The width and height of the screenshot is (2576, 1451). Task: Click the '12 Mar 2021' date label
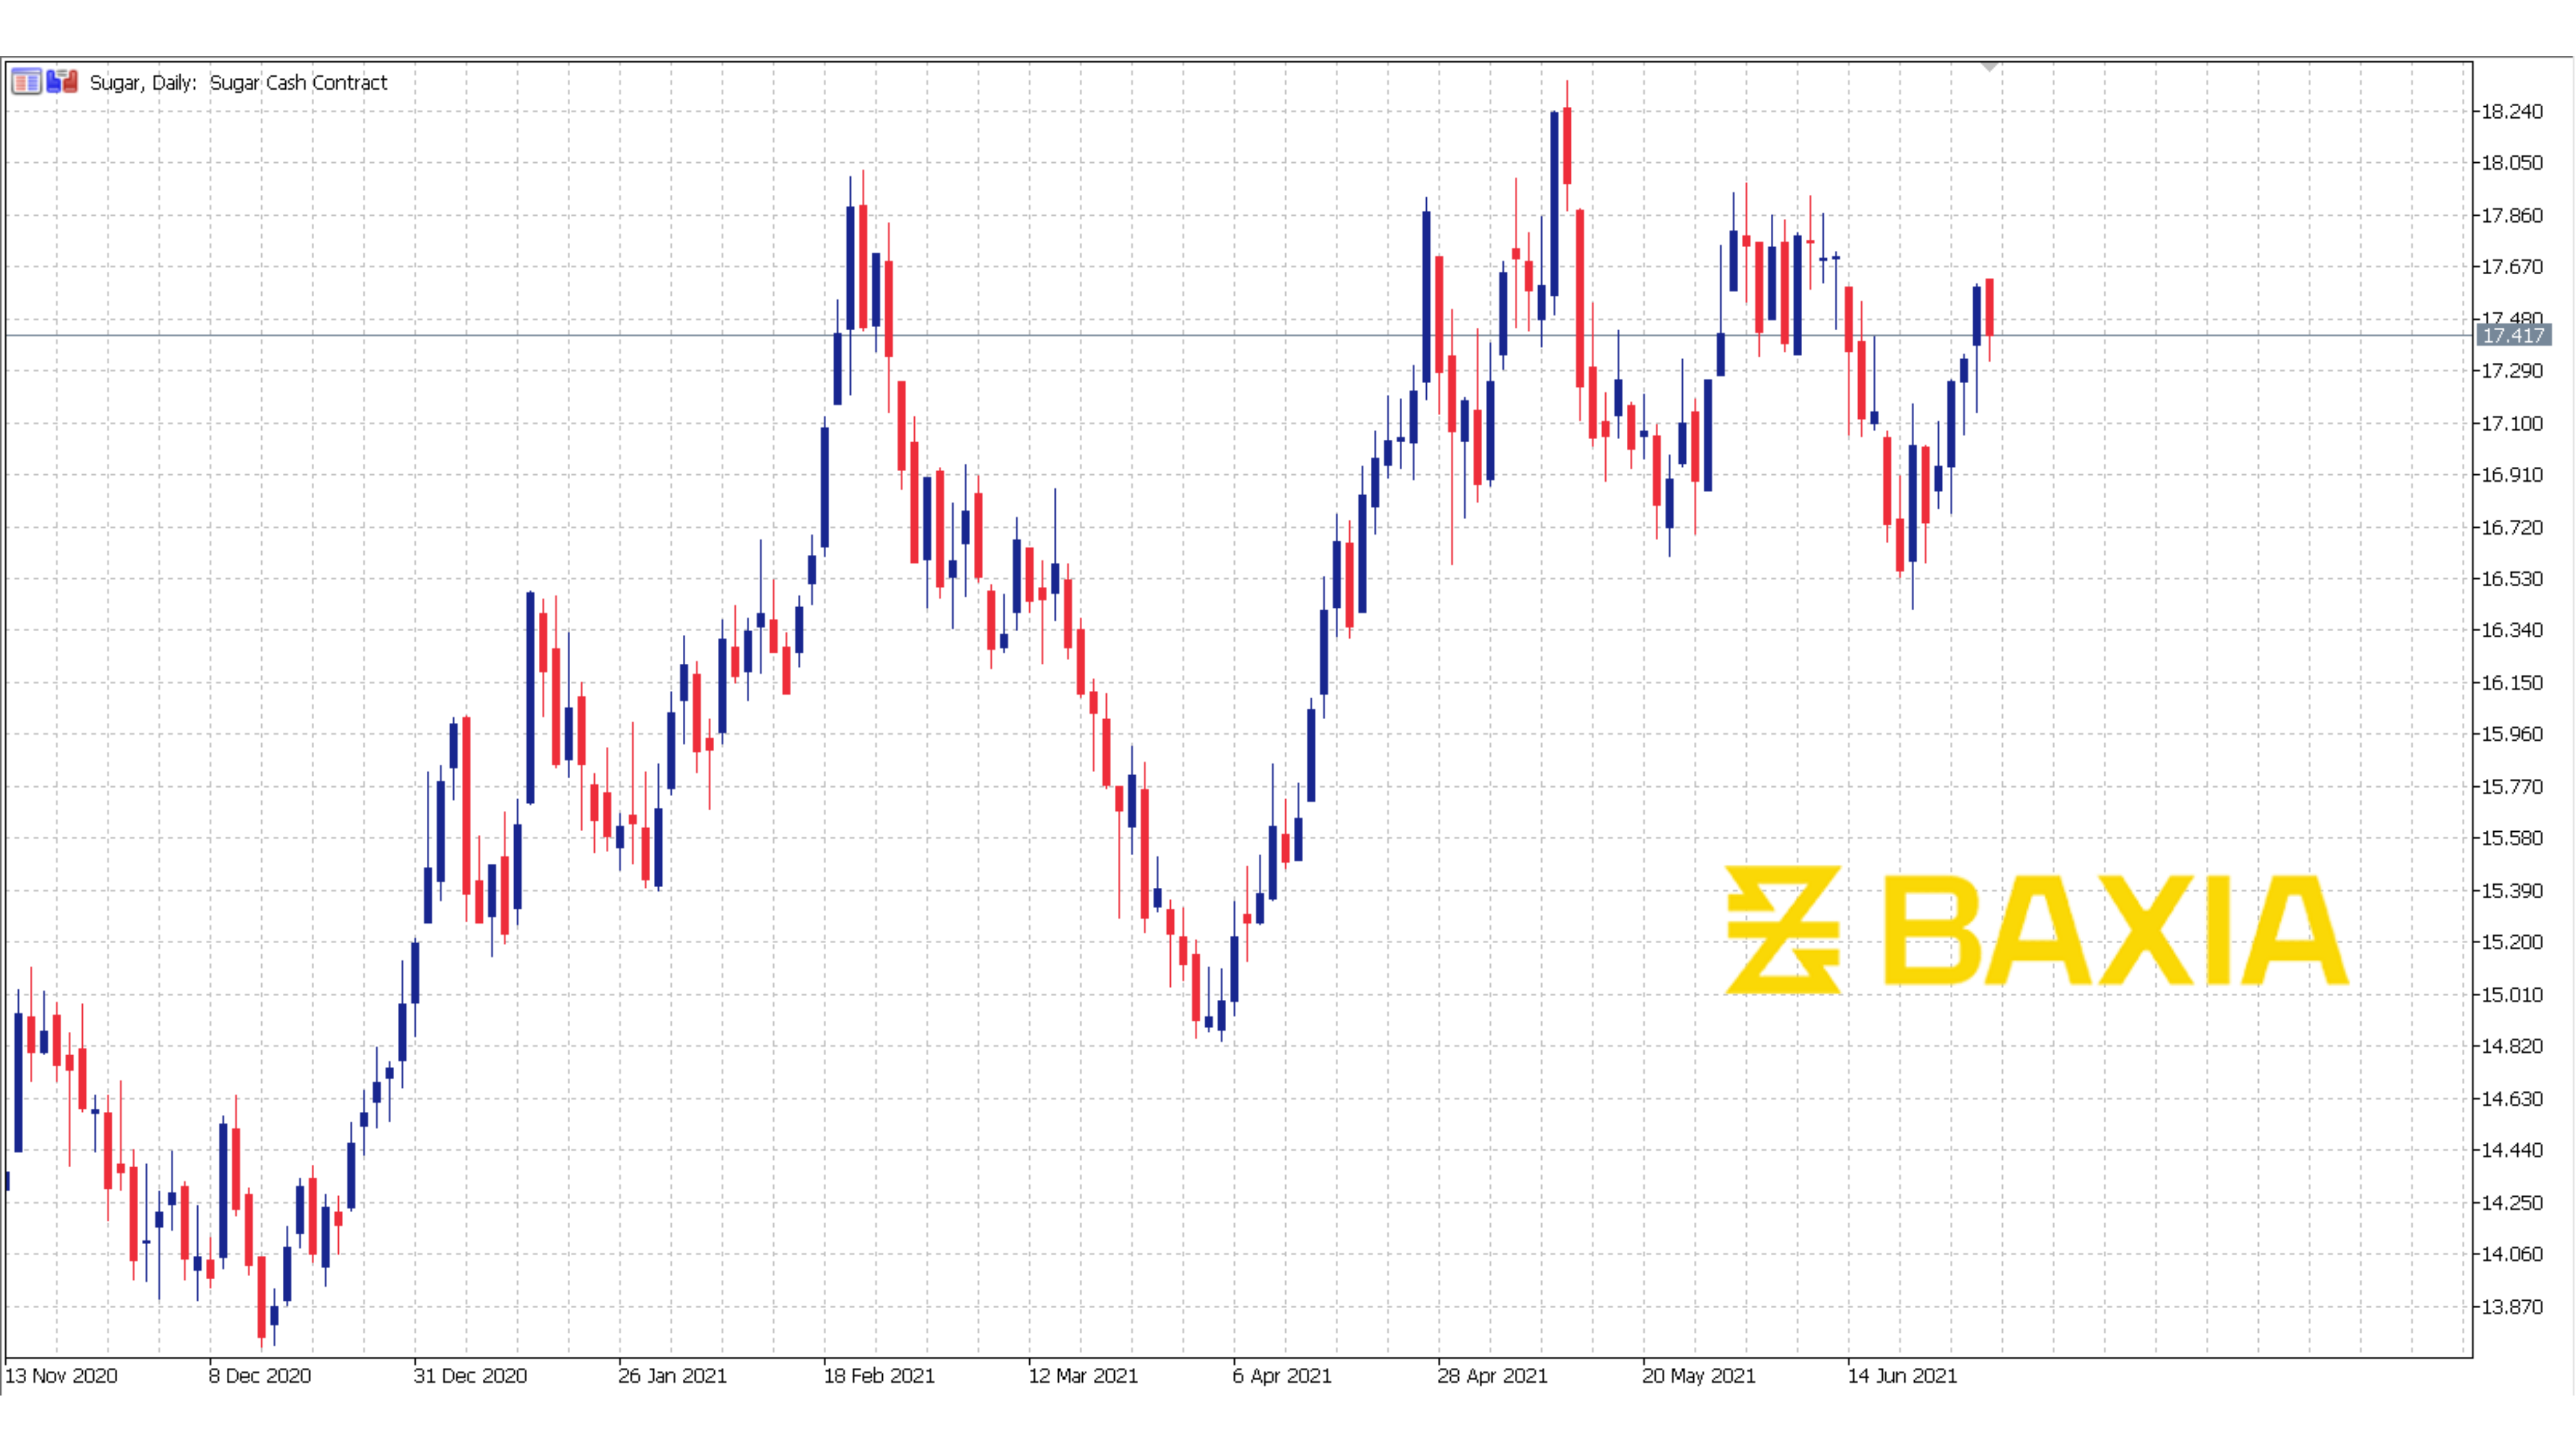click(1083, 1376)
